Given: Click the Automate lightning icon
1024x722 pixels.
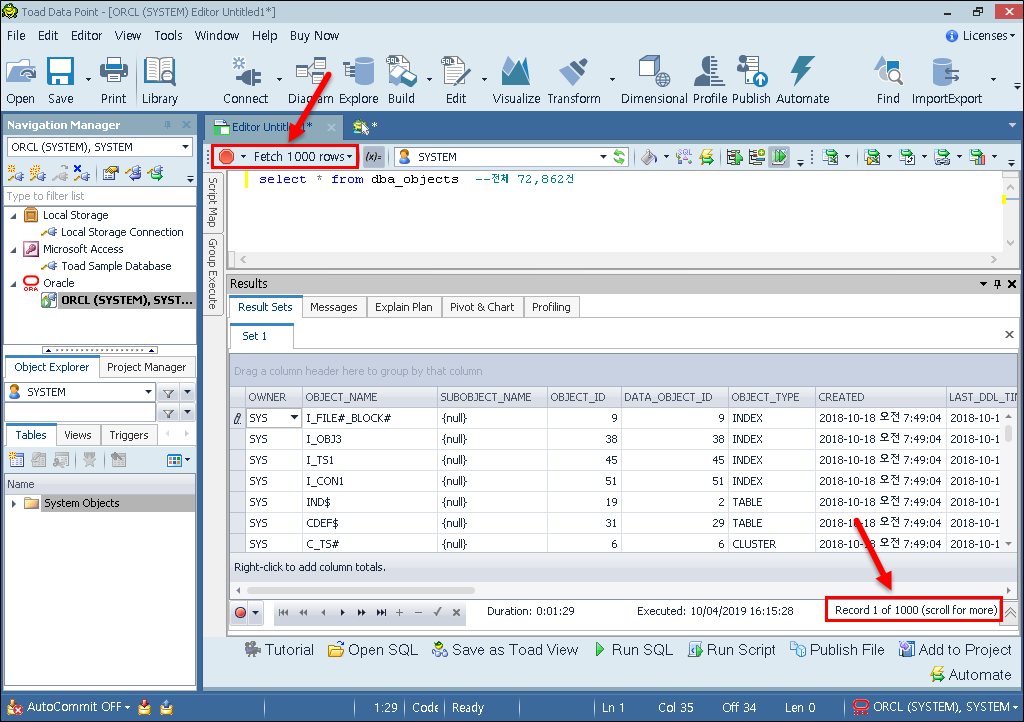Looking at the screenshot, I should tap(802, 79).
